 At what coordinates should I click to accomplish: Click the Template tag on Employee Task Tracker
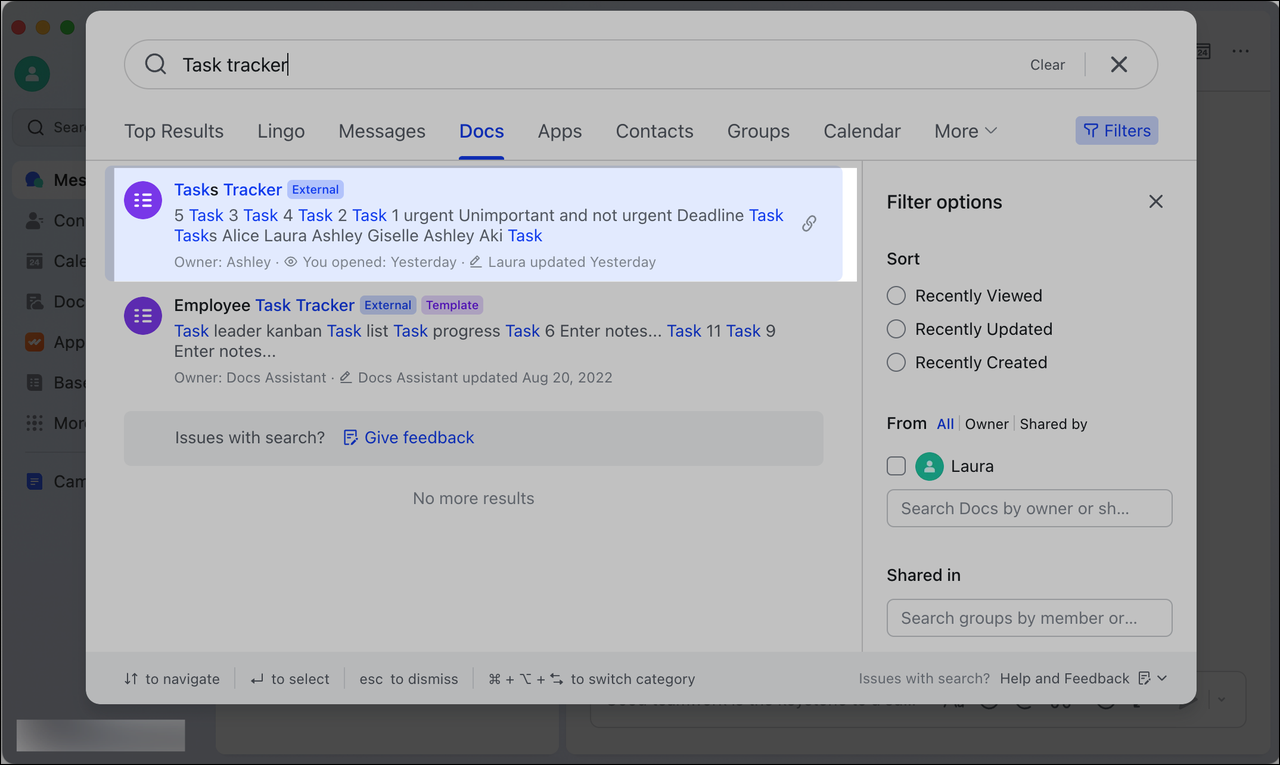pyautogui.click(x=452, y=305)
